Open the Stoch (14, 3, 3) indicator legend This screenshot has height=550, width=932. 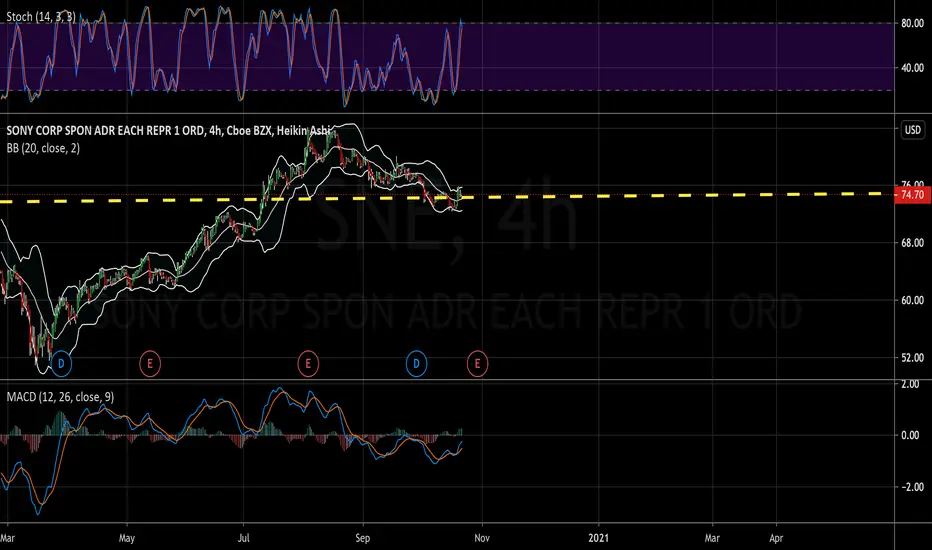41,17
